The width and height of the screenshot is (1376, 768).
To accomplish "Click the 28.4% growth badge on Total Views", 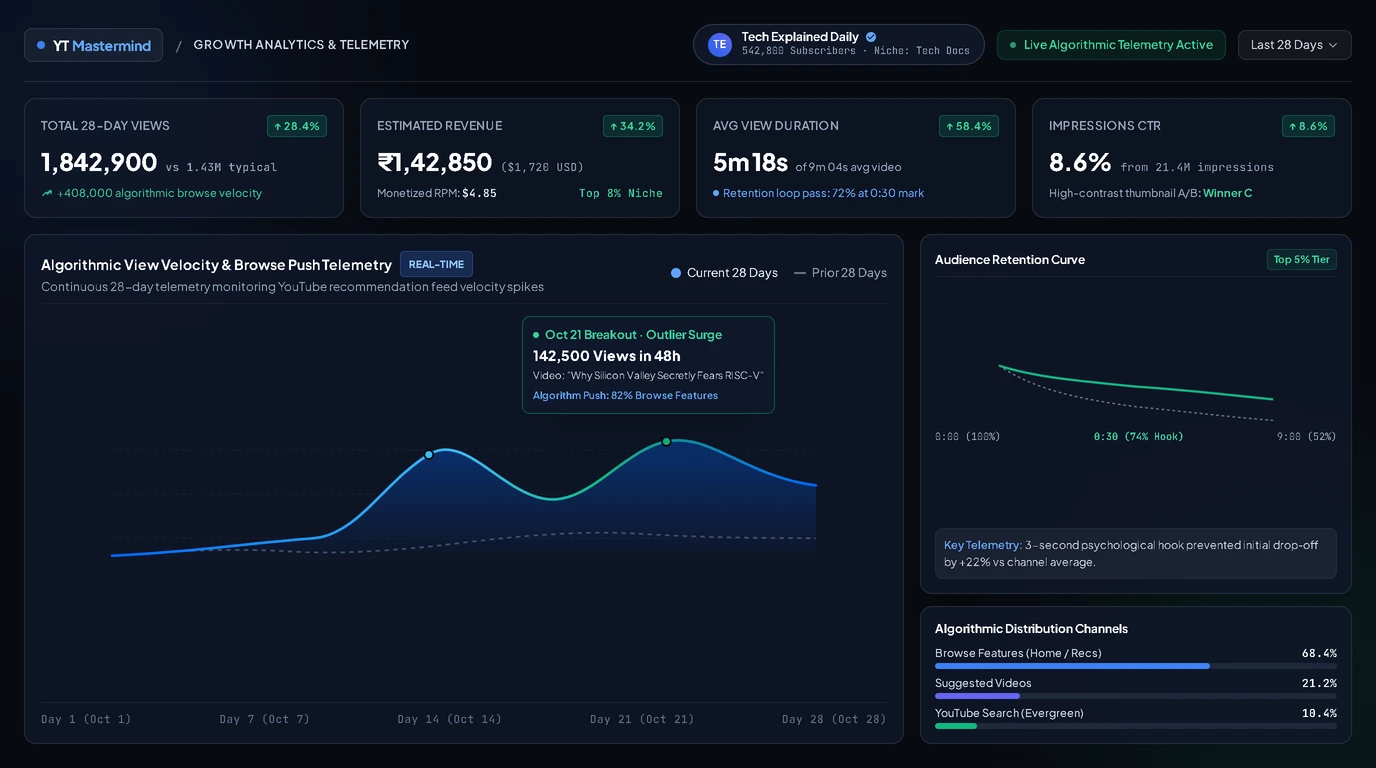I will click(x=297, y=126).
